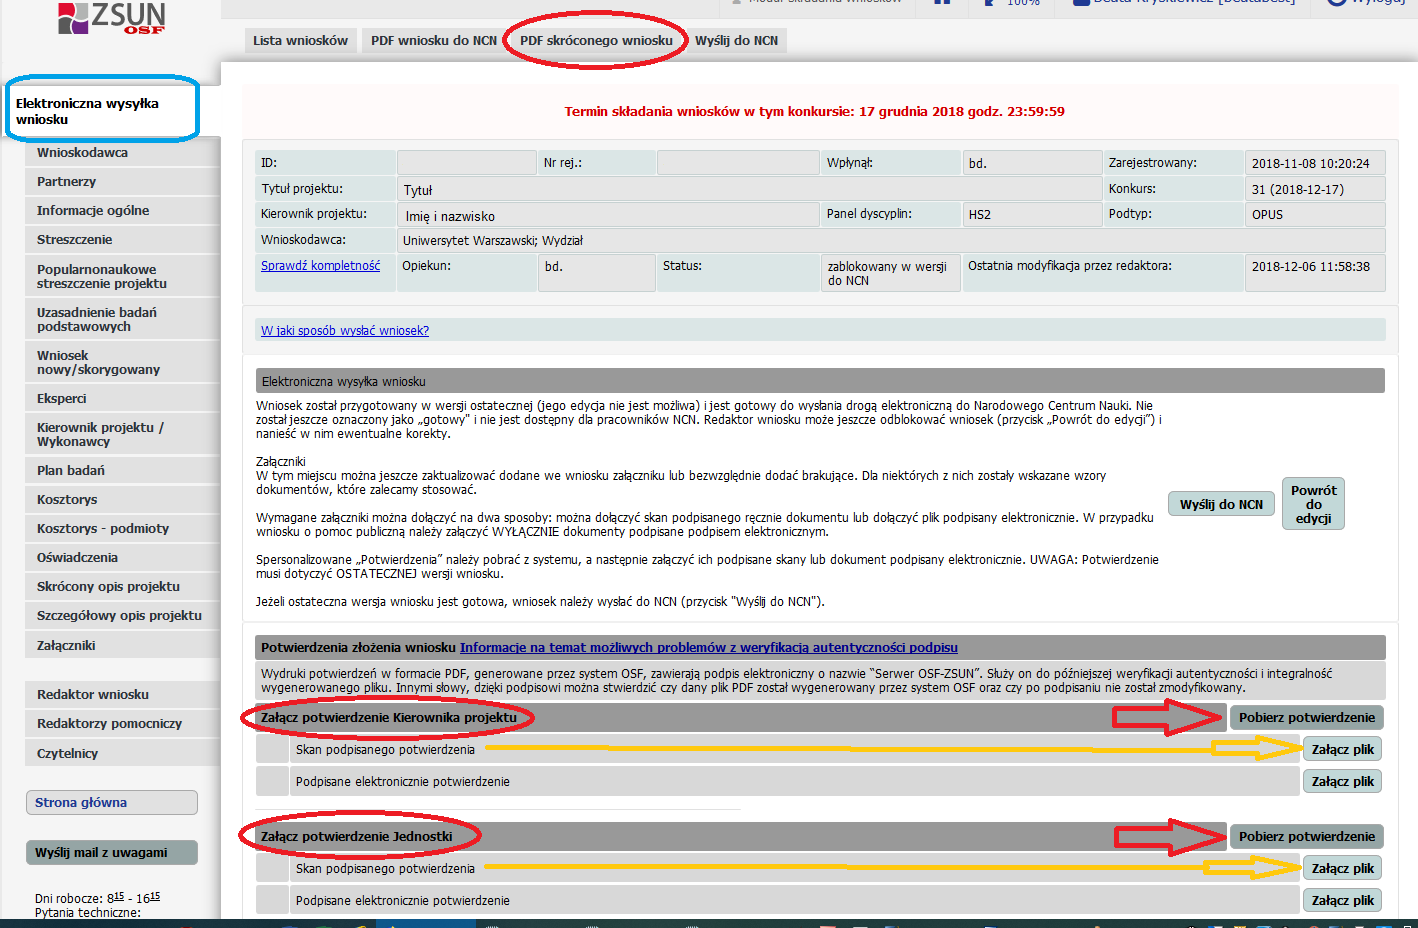The image size is (1418, 928).
Task: Select the PDF skróconego wniosku tab
Action: click(596, 41)
